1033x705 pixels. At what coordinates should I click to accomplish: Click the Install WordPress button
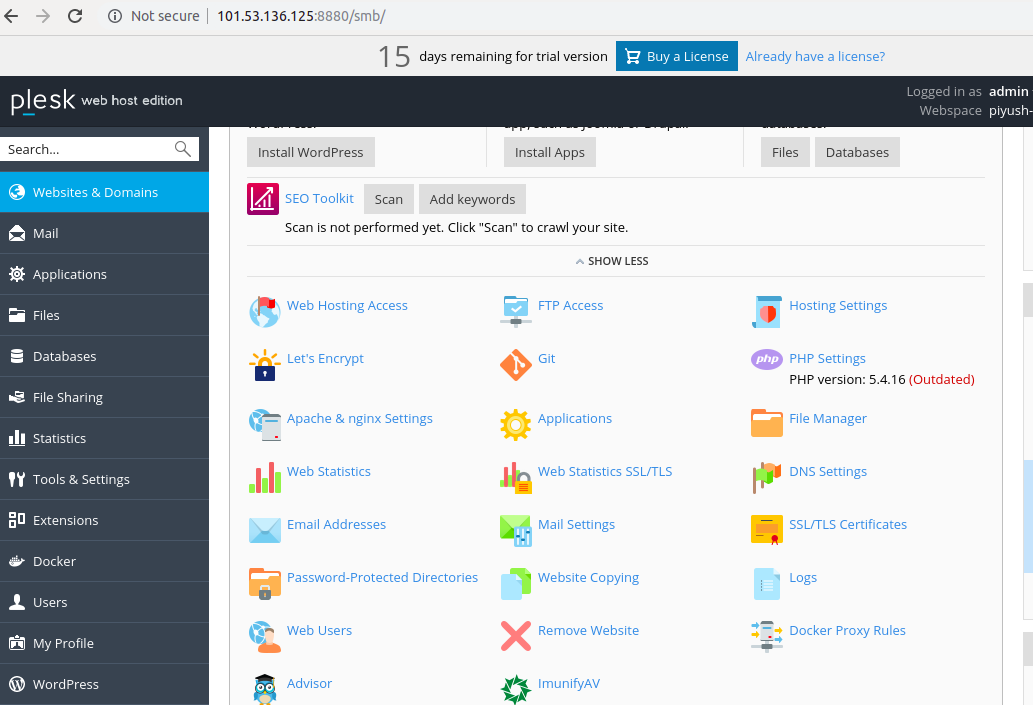click(311, 152)
